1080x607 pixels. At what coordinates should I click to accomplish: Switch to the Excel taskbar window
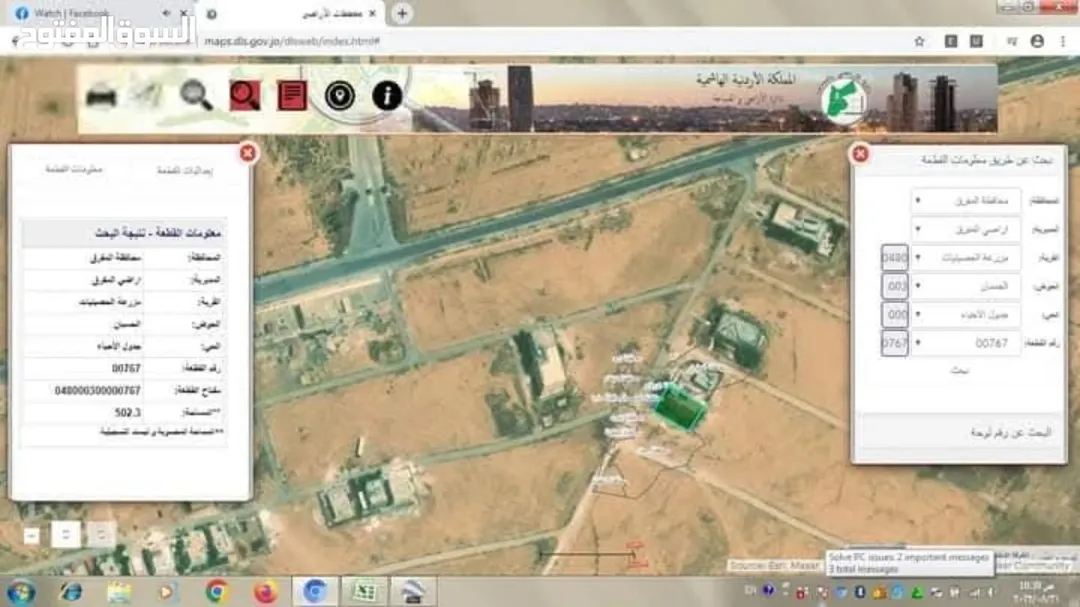click(364, 592)
